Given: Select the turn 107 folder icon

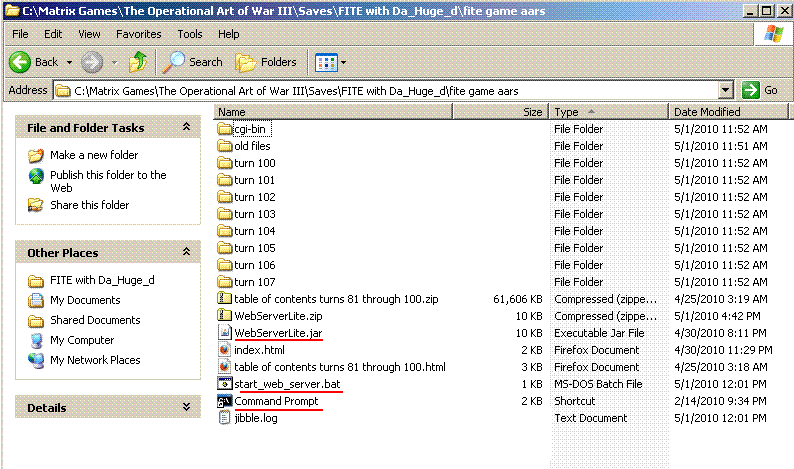Looking at the screenshot, I should point(224,282).
